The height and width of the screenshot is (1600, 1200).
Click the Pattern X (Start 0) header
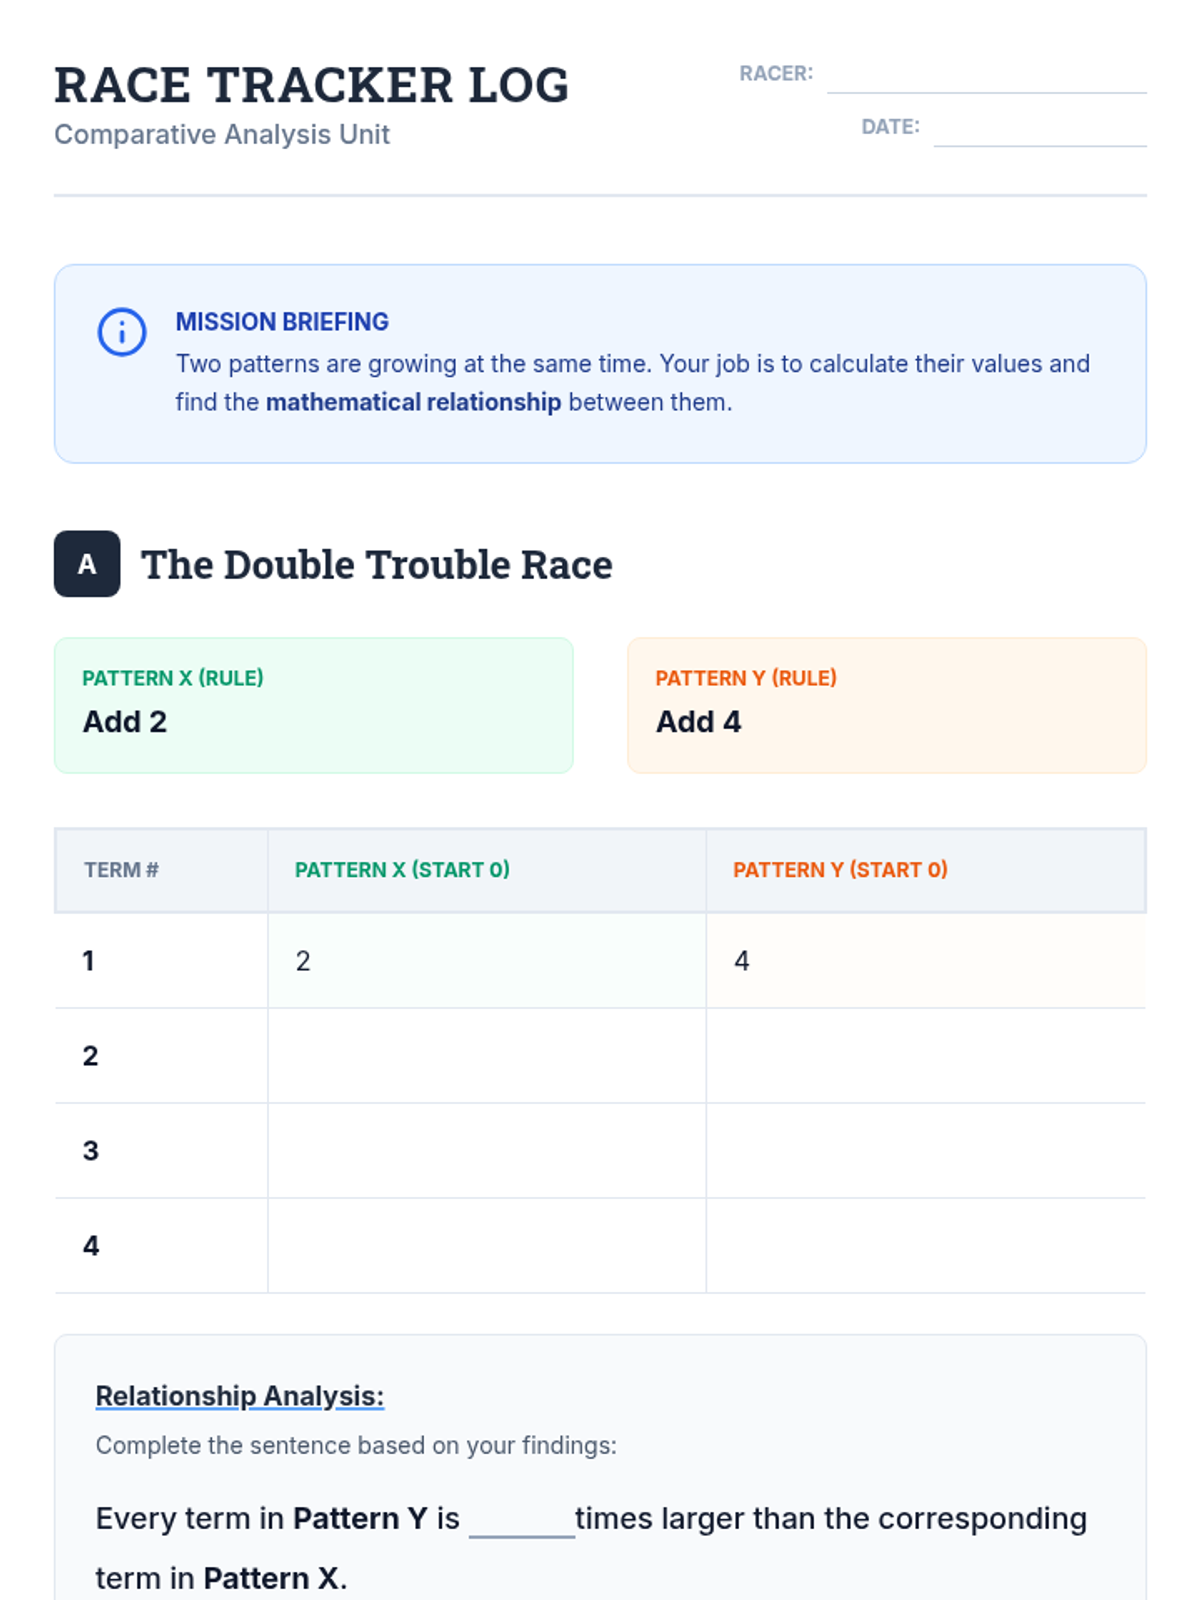pyautogui.click(x=402, y=870)
